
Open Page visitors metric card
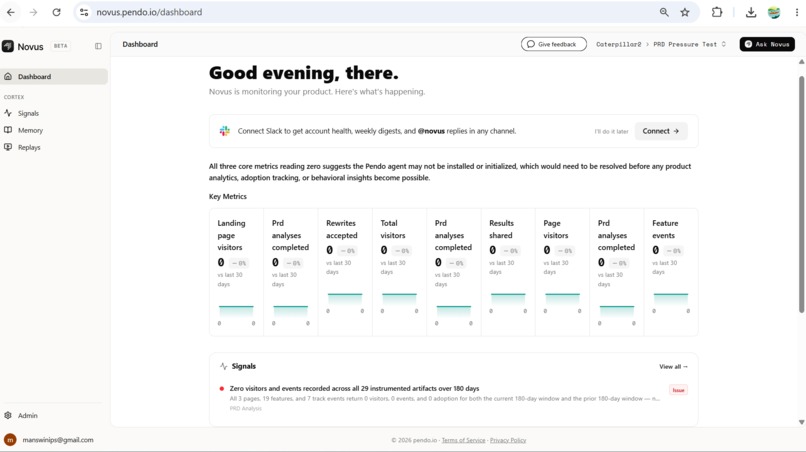(x=562, y=273)
